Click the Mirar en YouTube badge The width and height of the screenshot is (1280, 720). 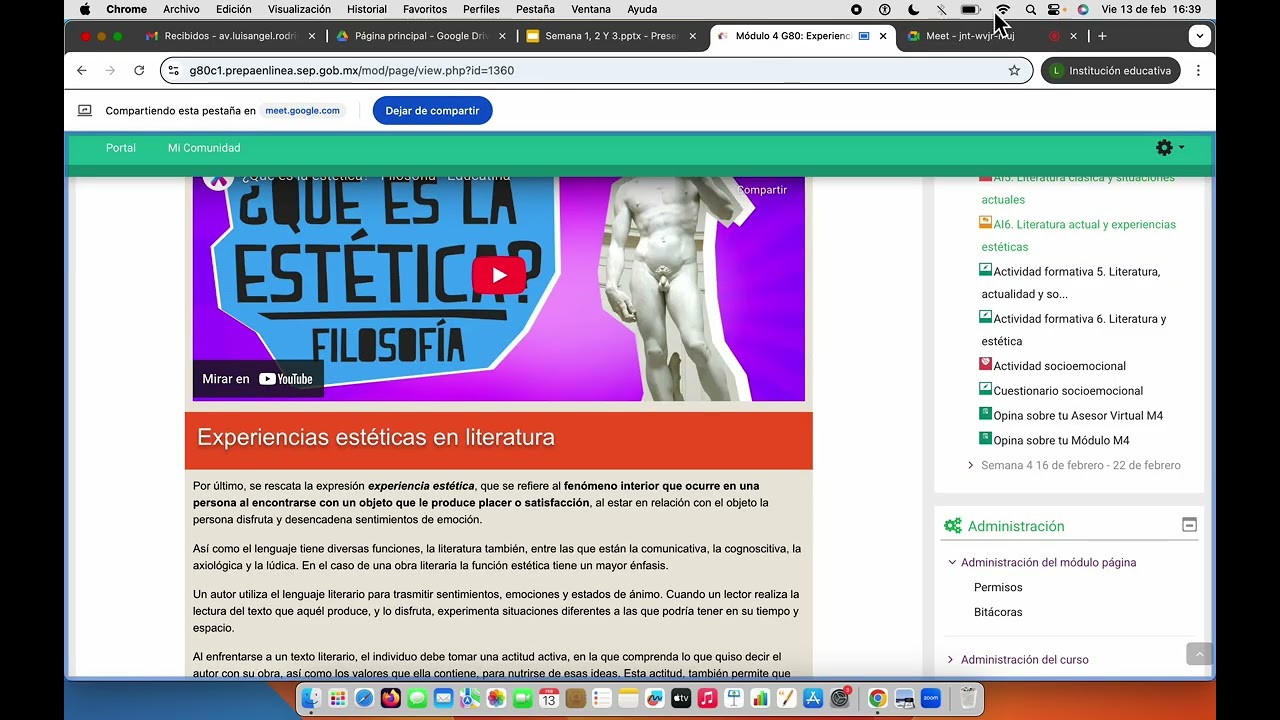click(258, 379)
